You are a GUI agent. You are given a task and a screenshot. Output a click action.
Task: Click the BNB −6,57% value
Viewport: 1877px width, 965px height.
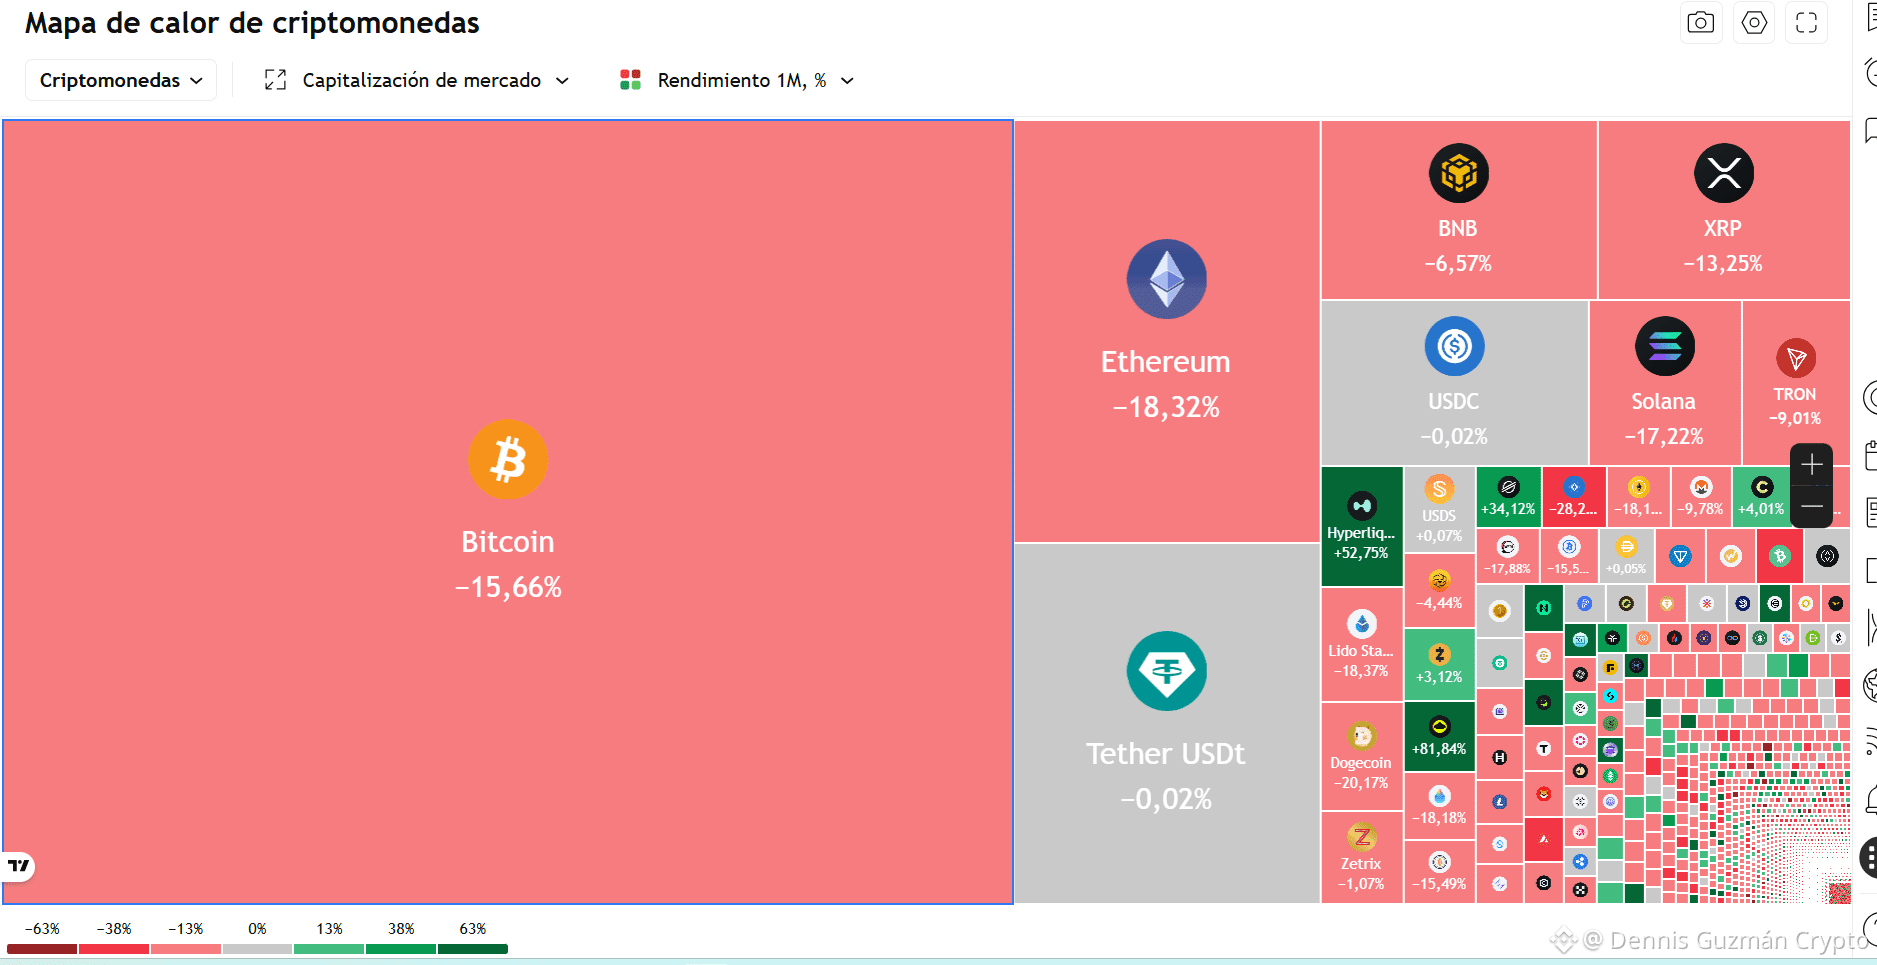coord(1458,264)
